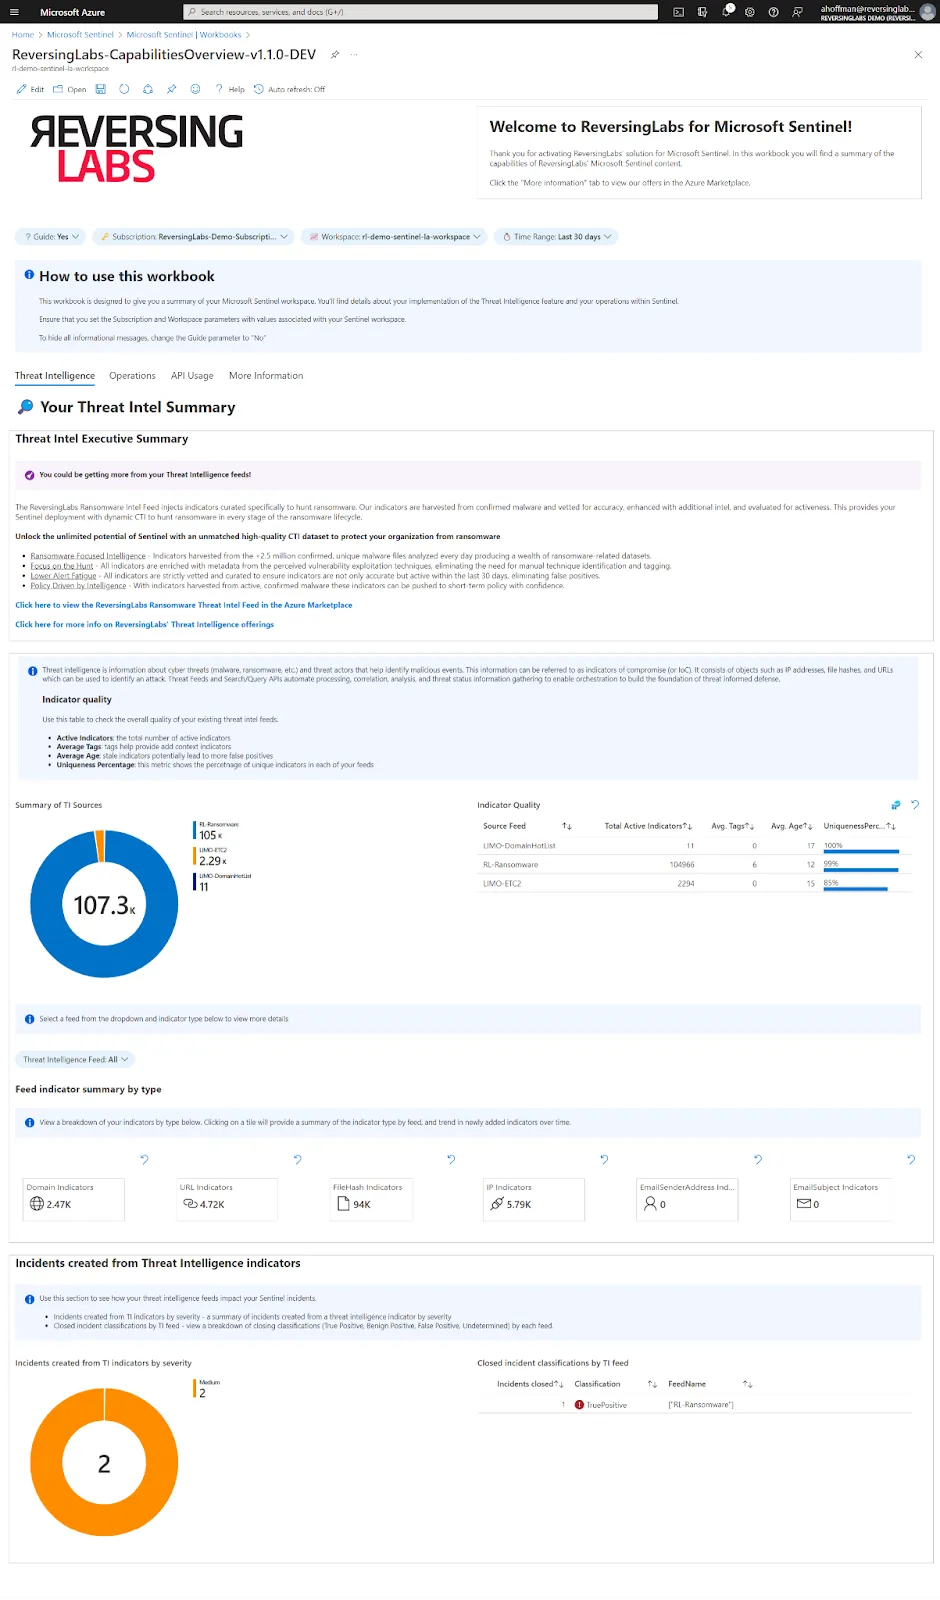940x1600 pixels.
Task: Open Indicator Quality query in Logs icon
Action: point(896,805)
